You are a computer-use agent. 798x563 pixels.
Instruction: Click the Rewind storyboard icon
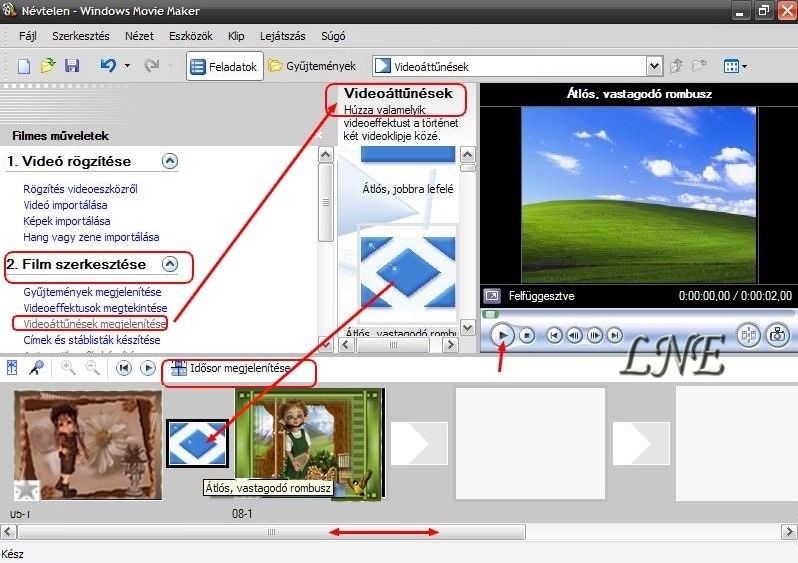[124, 368]
